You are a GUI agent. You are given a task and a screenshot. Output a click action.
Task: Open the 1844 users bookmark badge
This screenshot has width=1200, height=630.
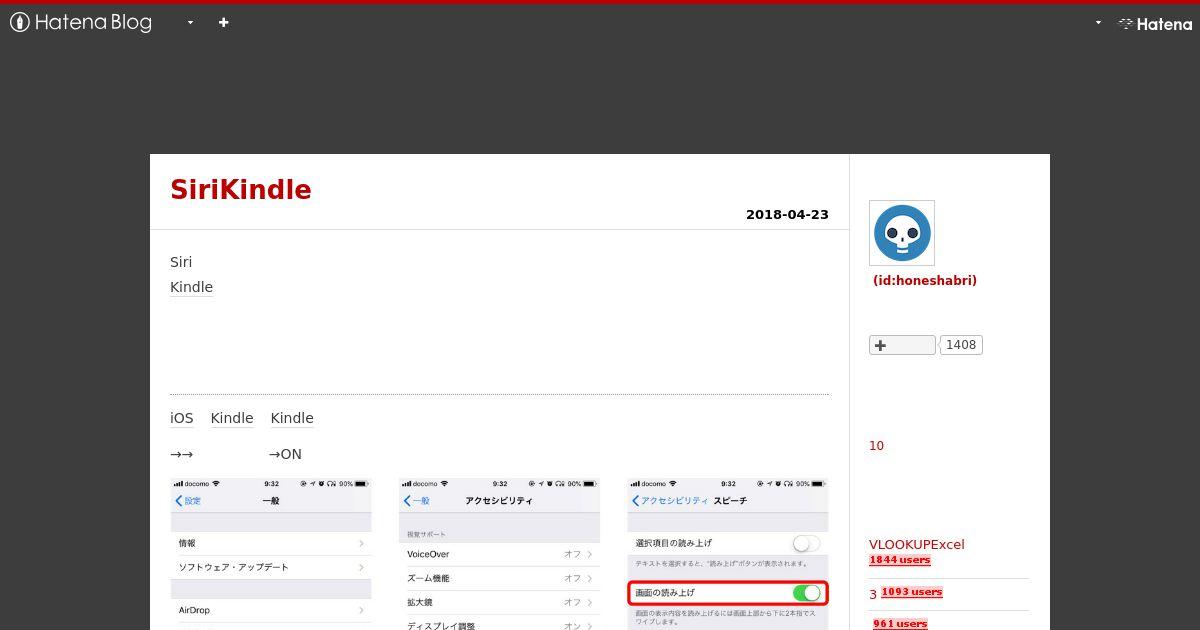(x=899, y=560)
